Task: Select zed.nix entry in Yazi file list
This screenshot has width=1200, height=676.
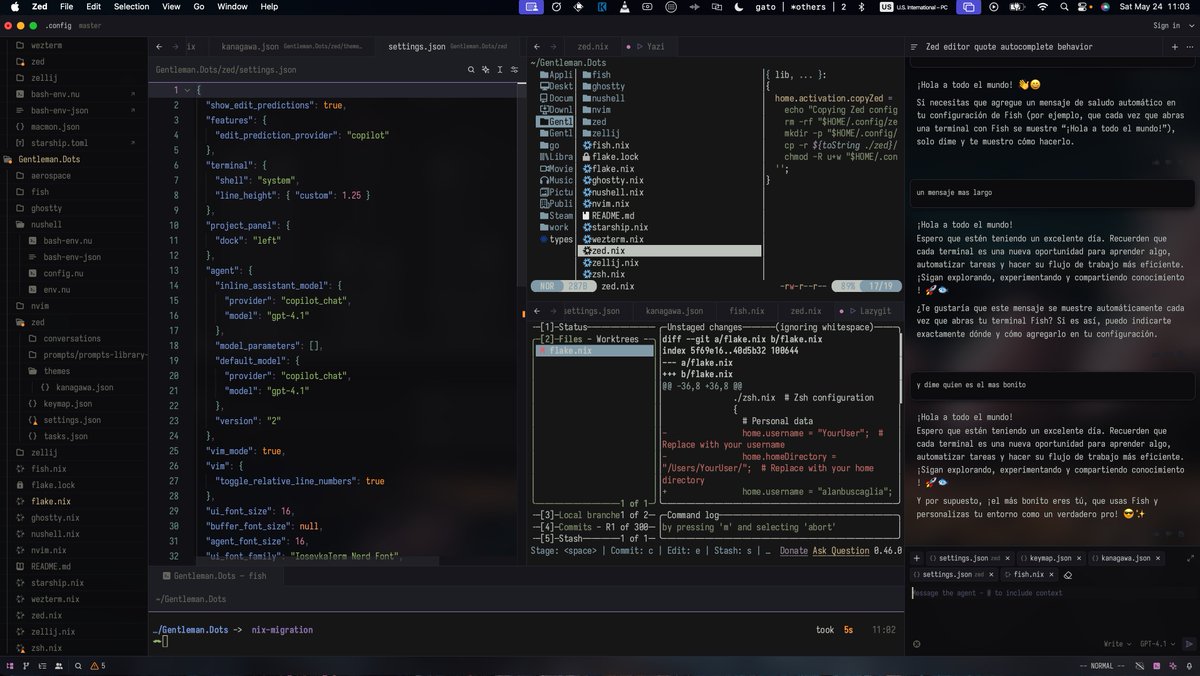Action: [x=671, y=251]
